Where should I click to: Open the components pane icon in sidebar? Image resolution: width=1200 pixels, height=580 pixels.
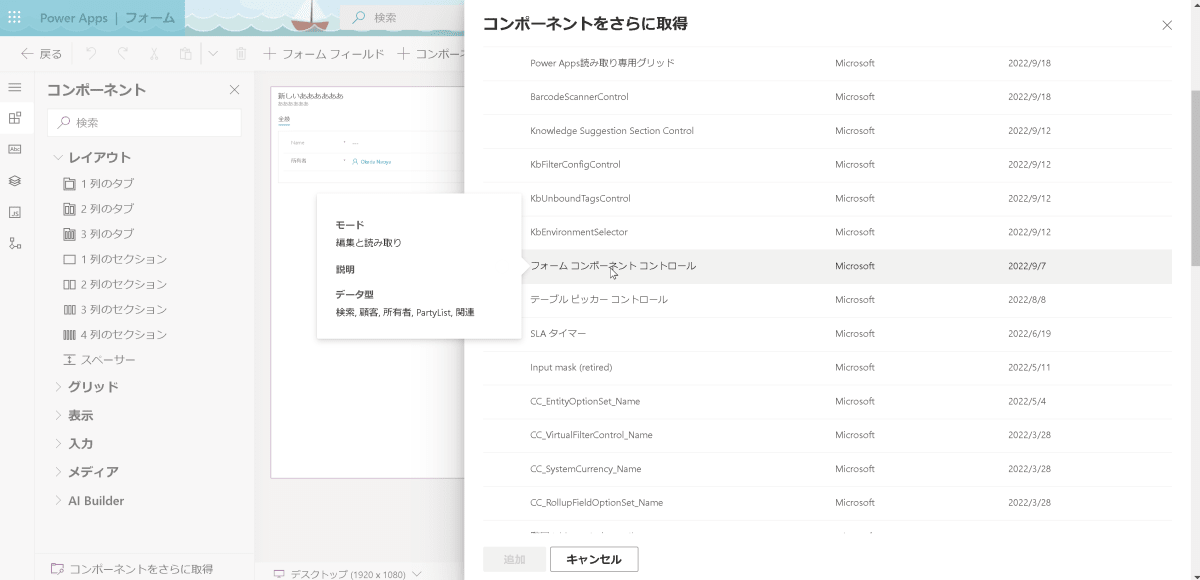click(15, 118)
